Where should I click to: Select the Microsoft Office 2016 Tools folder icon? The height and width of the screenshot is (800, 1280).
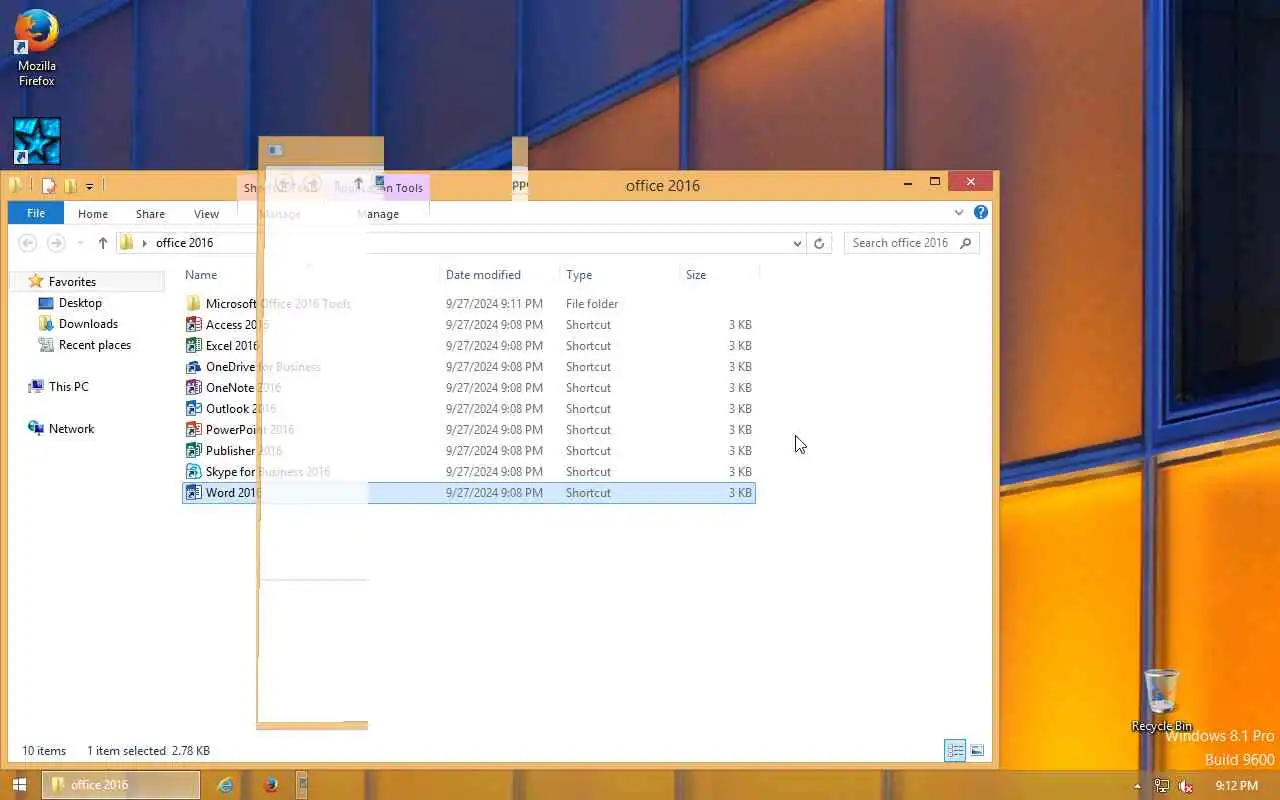coord(194,304)
